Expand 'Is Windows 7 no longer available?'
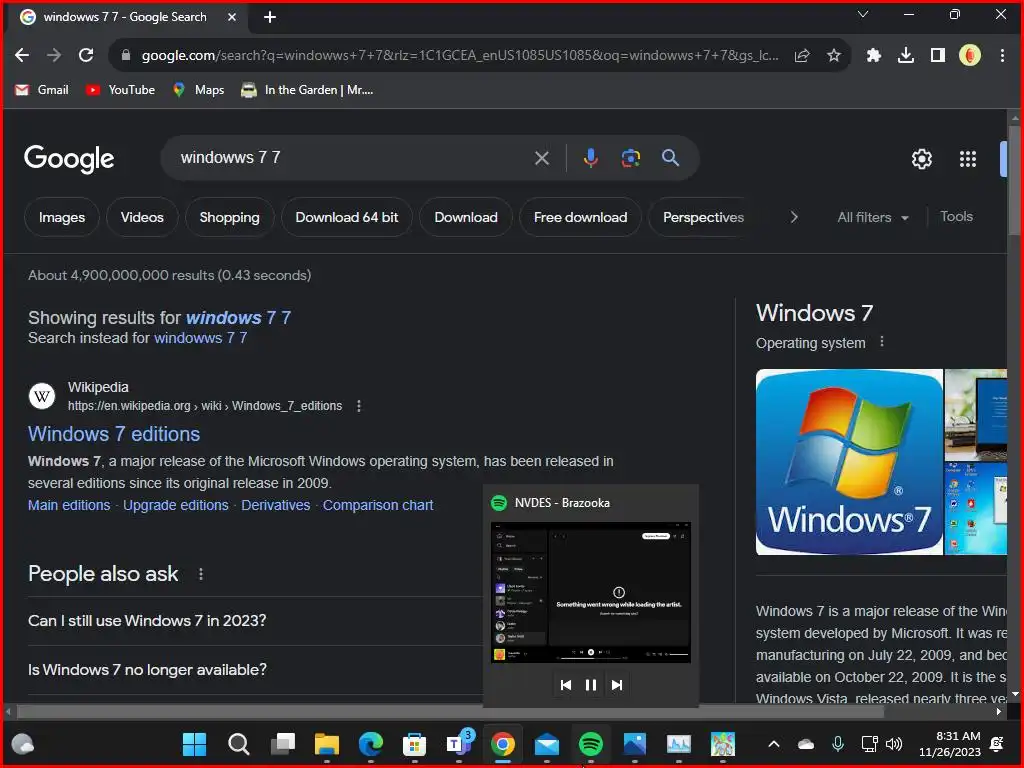The image size is (1024, 768). click(255, 670)
